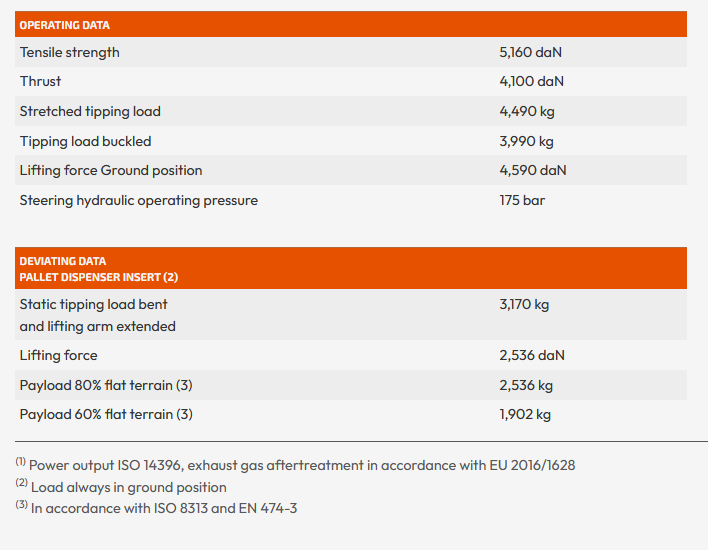Screen dimensions: 708x550
Task: Select the Tensile strength row label
Action: 70,52
